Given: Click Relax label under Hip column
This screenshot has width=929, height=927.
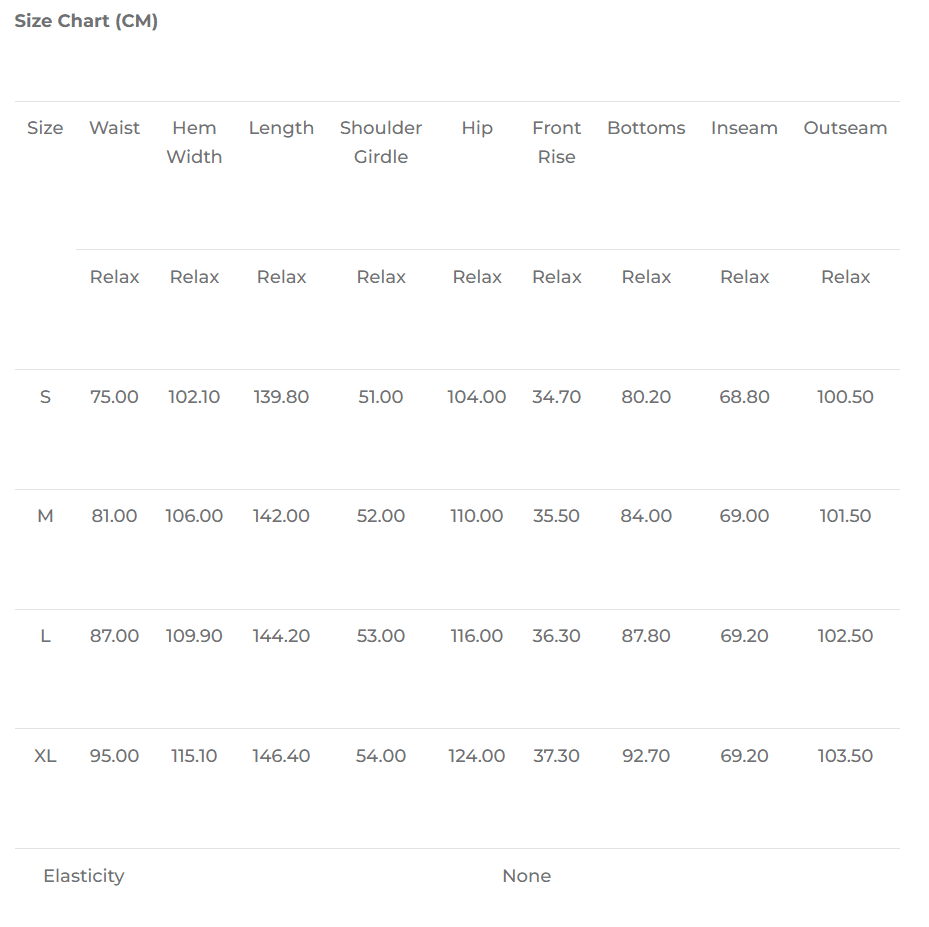Looking at the screenshot, I should click(x=477, y=277).
